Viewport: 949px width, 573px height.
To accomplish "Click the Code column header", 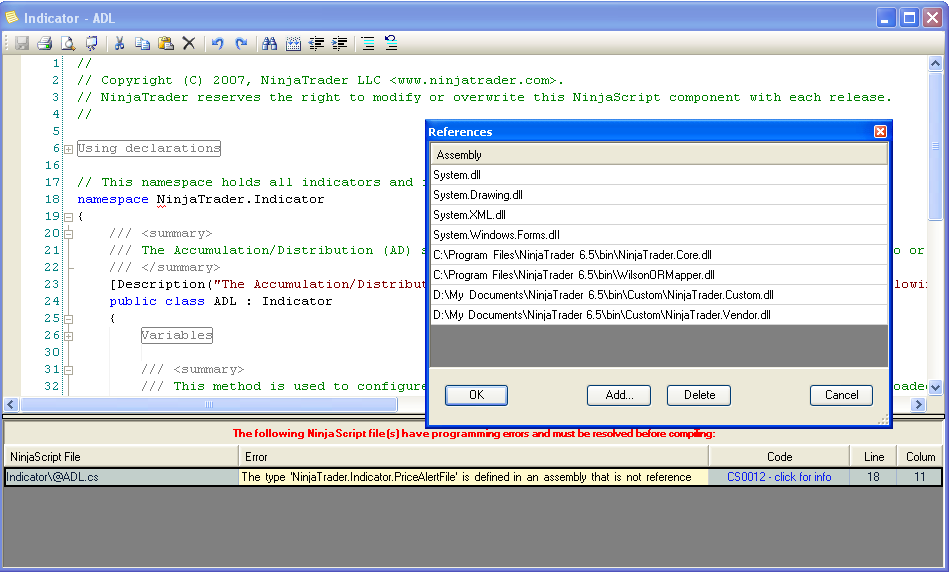I will pos(779,457).
